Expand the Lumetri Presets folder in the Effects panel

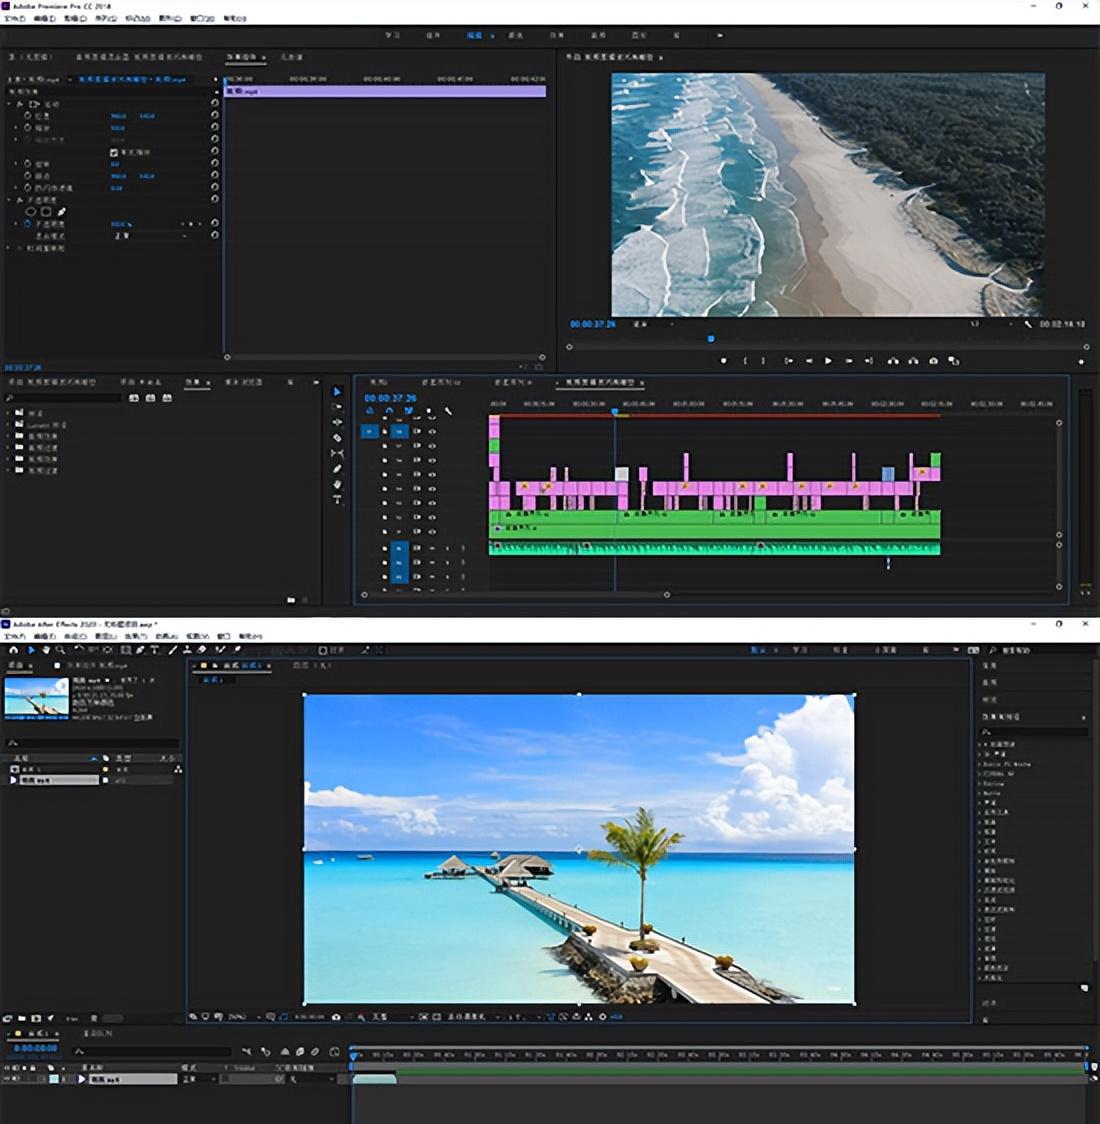coord(9,424)
